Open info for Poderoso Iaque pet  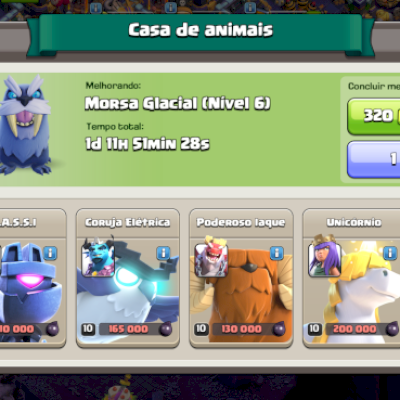point(277,253)
